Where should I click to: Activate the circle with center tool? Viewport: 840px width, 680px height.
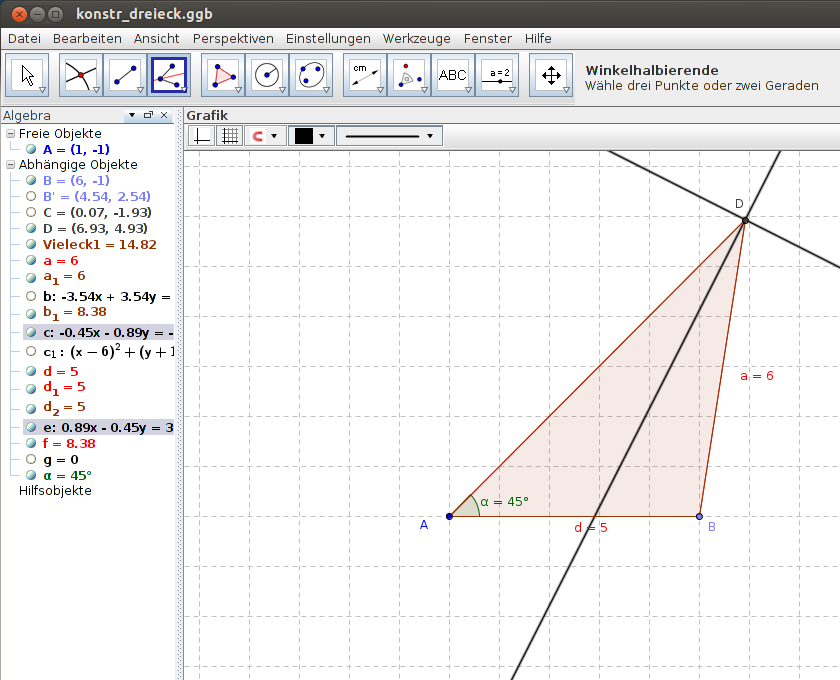267,74
